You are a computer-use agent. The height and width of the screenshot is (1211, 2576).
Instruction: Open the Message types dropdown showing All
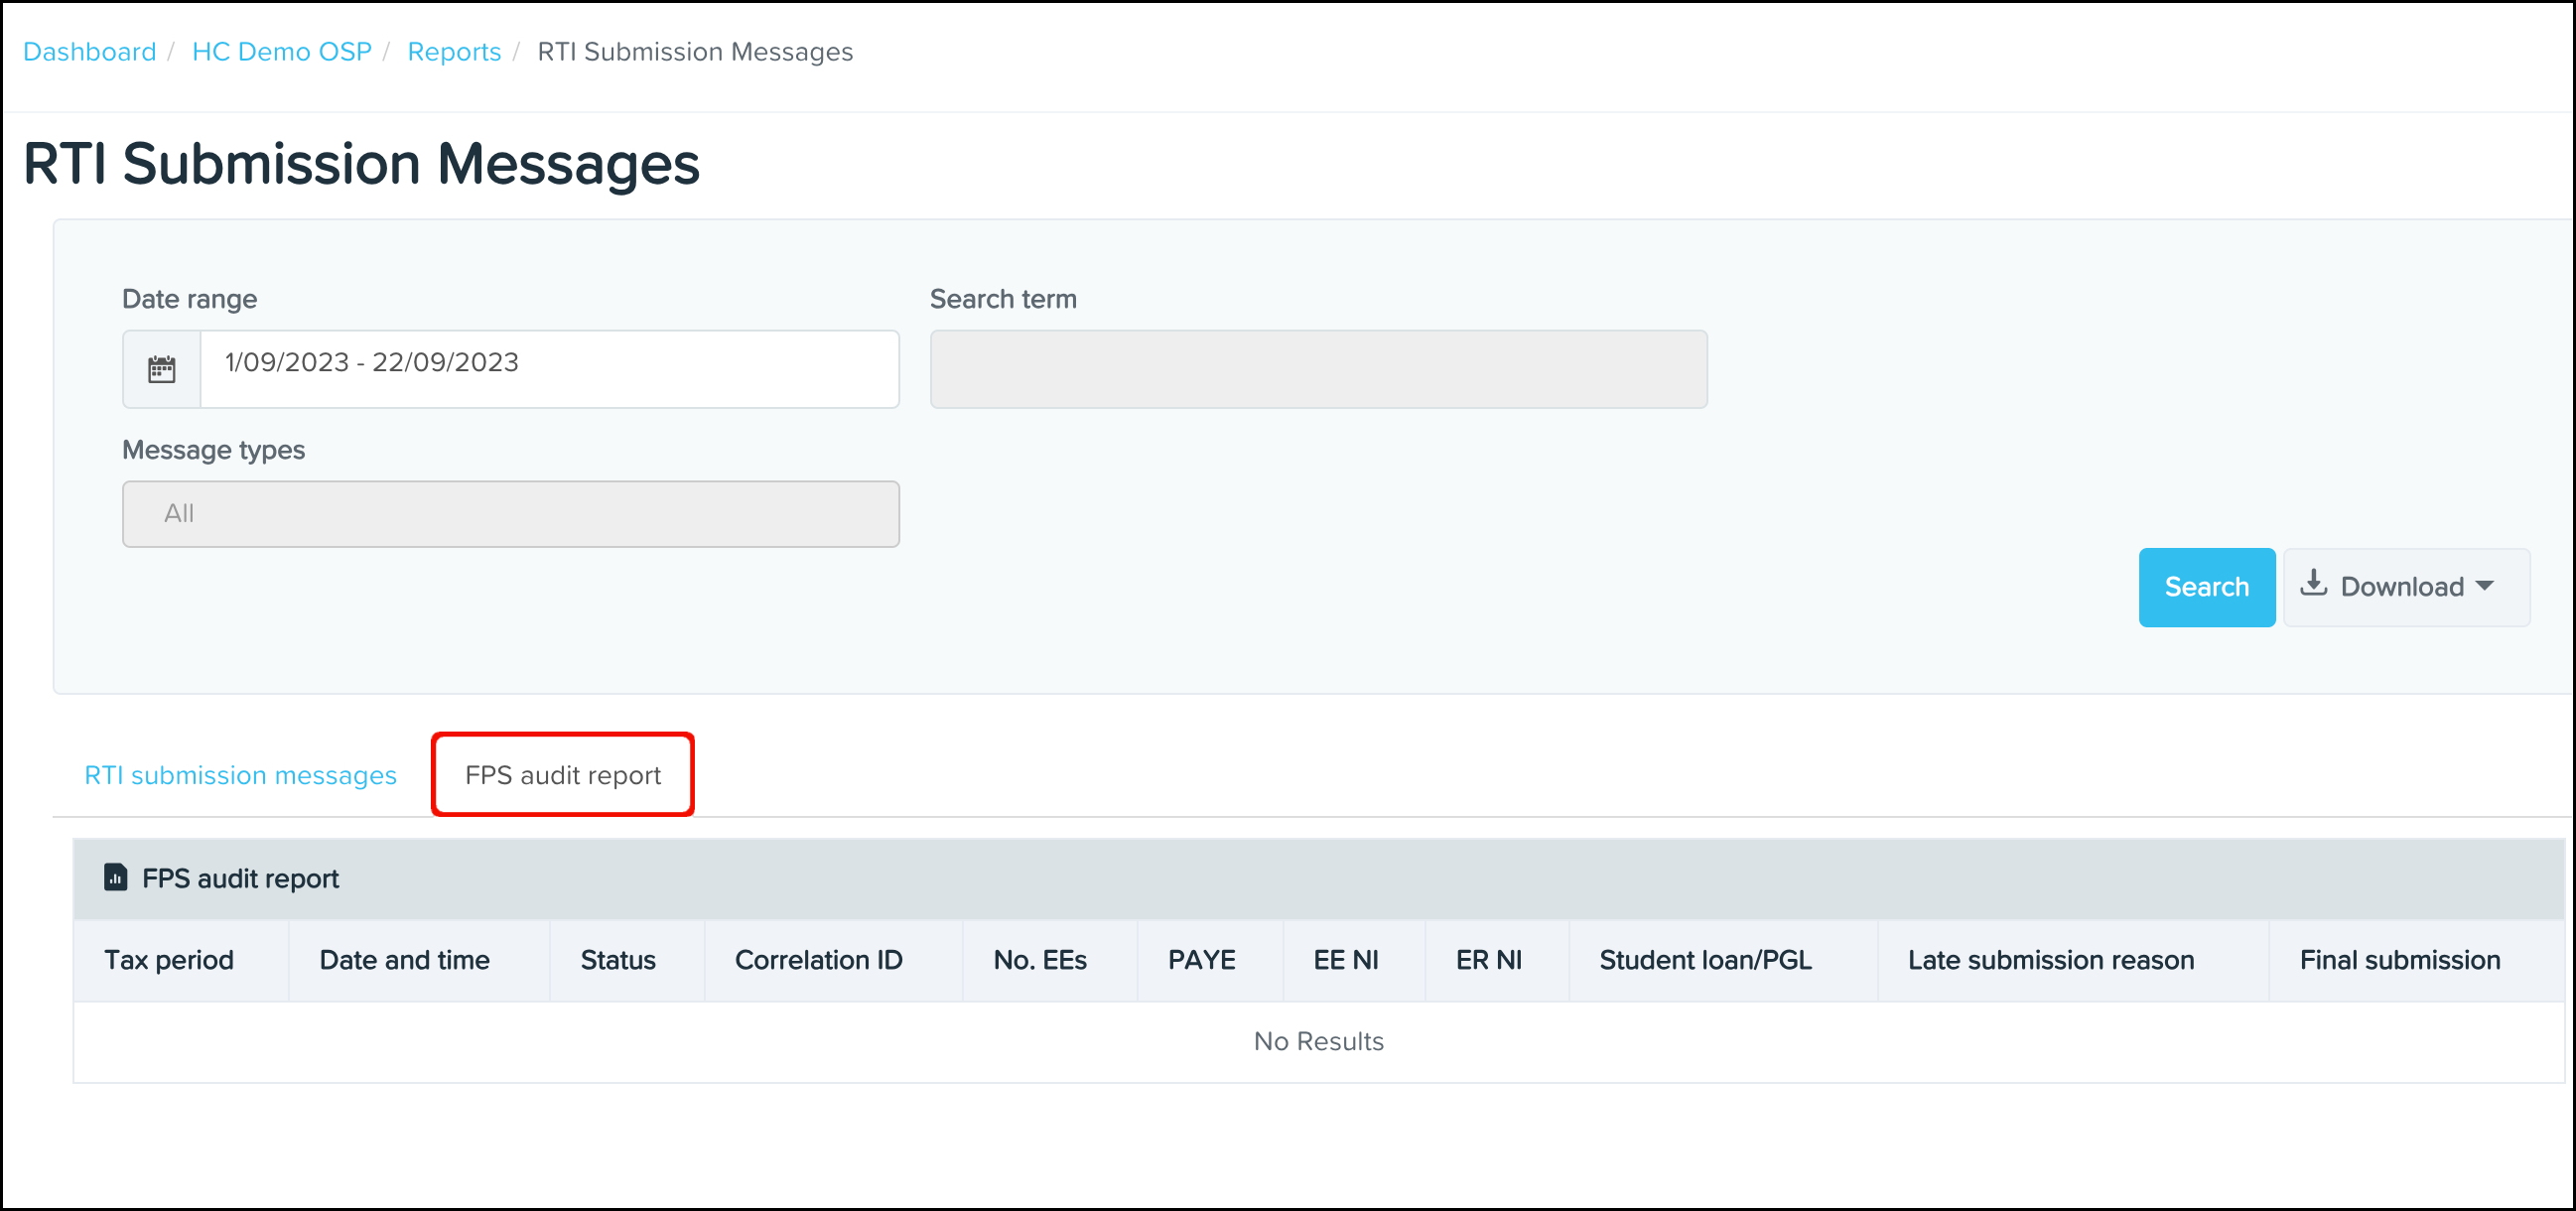tap(510, 513)
